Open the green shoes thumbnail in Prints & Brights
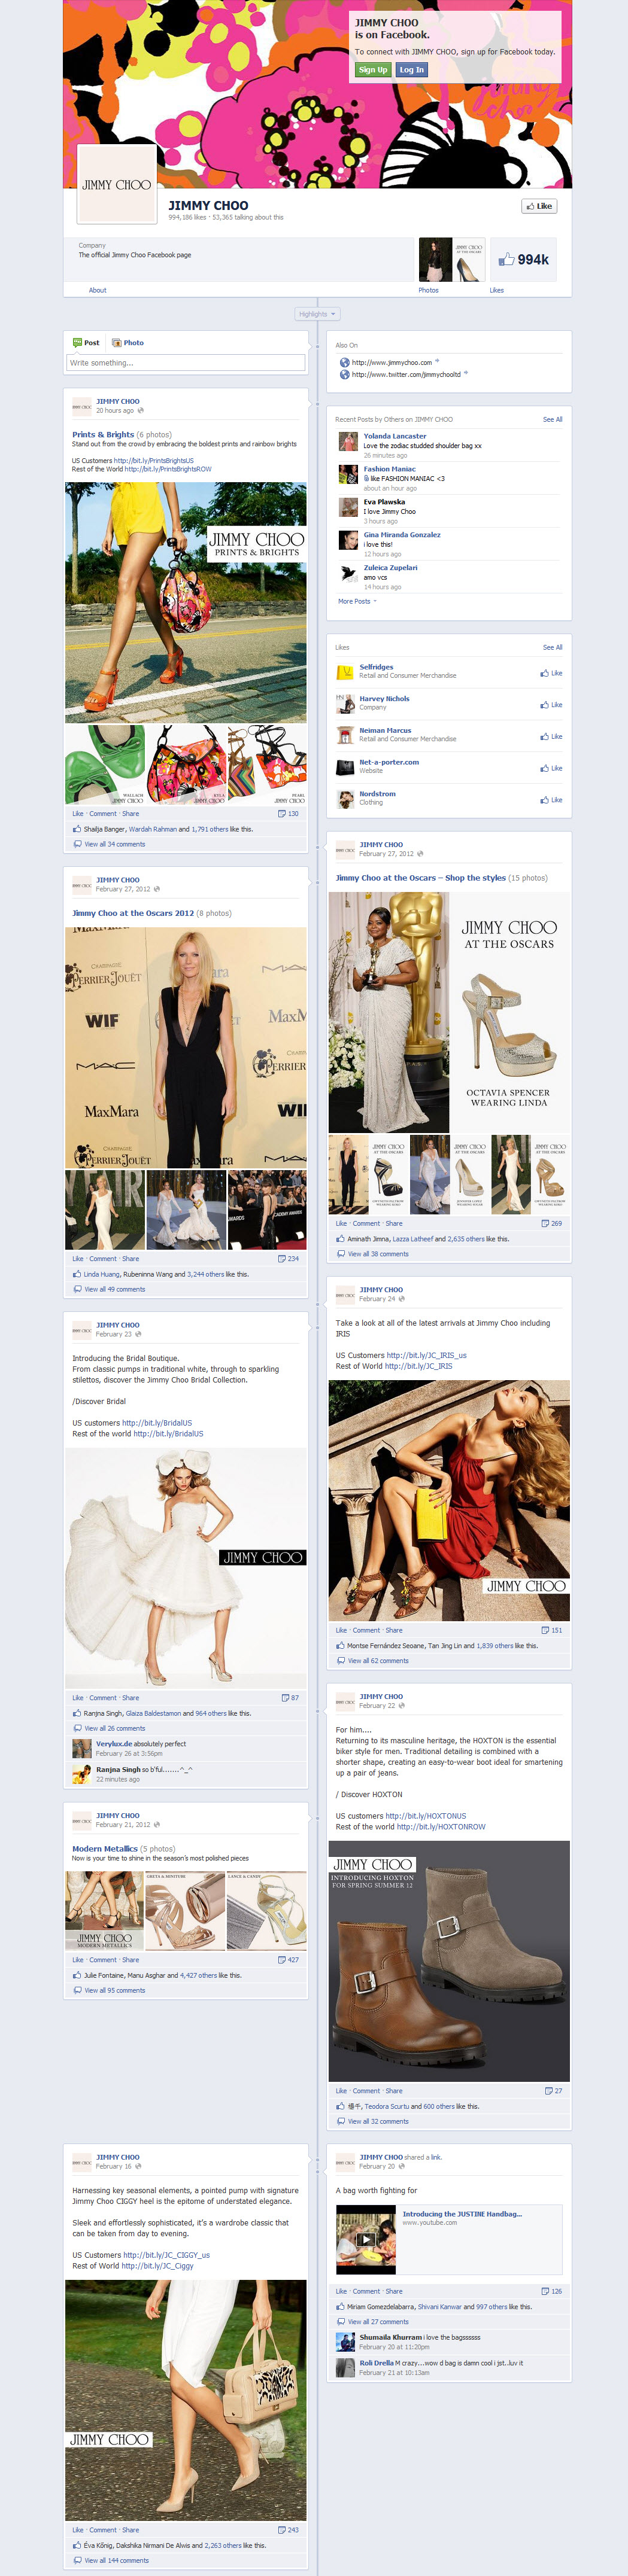The height and width of the screenshot is (2576, 628). (105, 765)
